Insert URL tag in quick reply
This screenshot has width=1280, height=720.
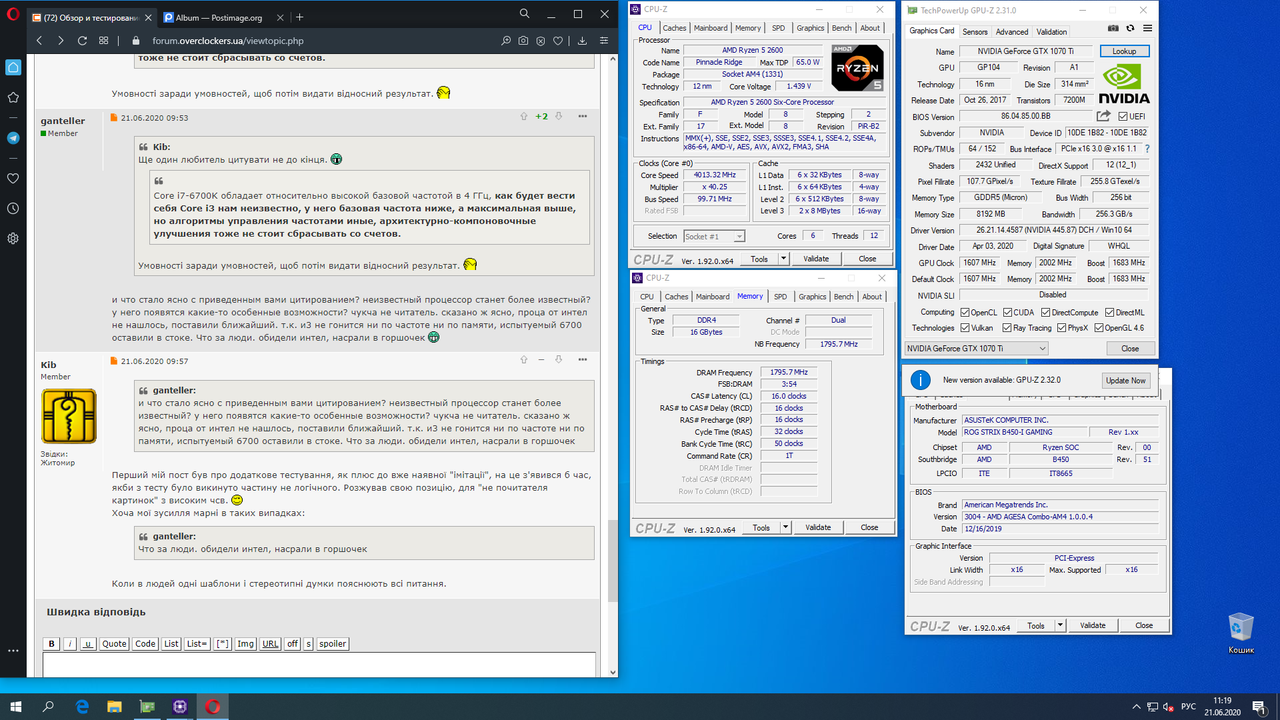(x=270, y=644)
